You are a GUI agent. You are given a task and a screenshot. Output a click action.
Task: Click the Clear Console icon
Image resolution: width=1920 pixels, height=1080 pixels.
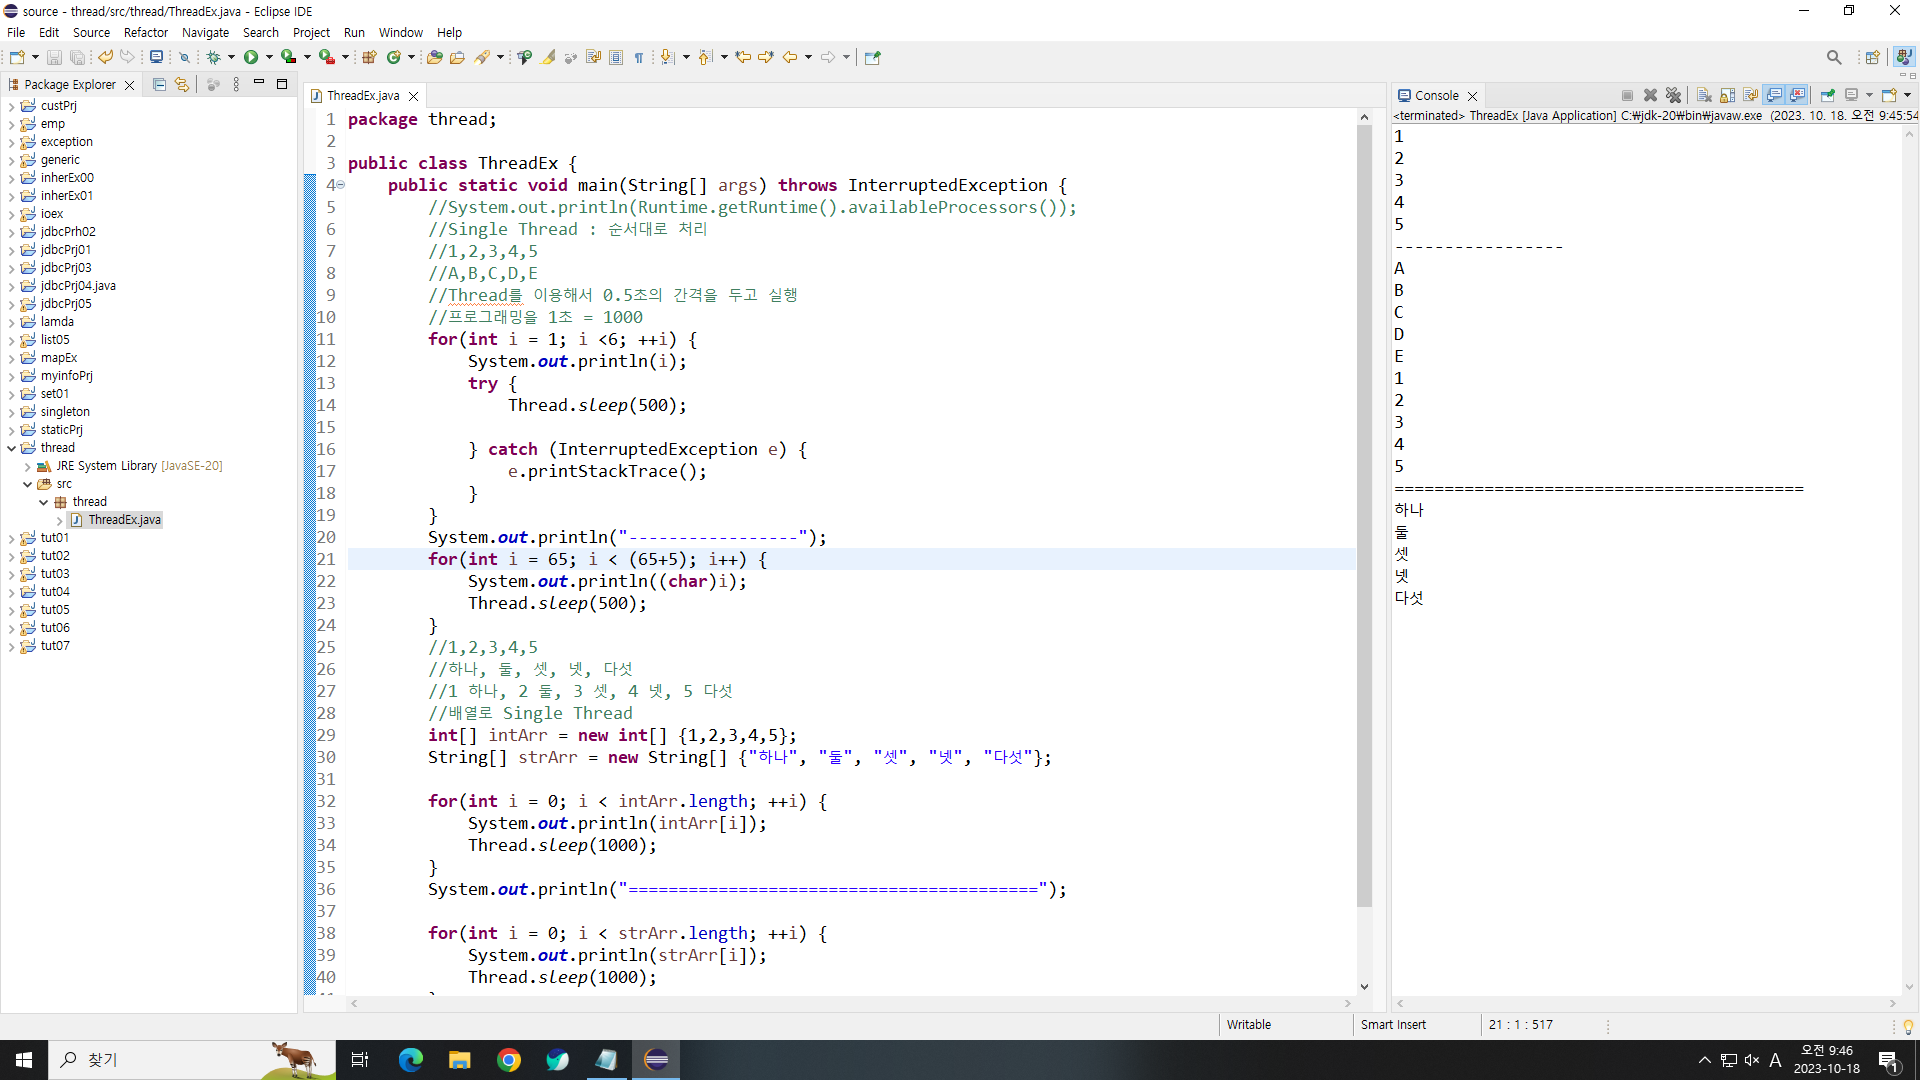1704,95
